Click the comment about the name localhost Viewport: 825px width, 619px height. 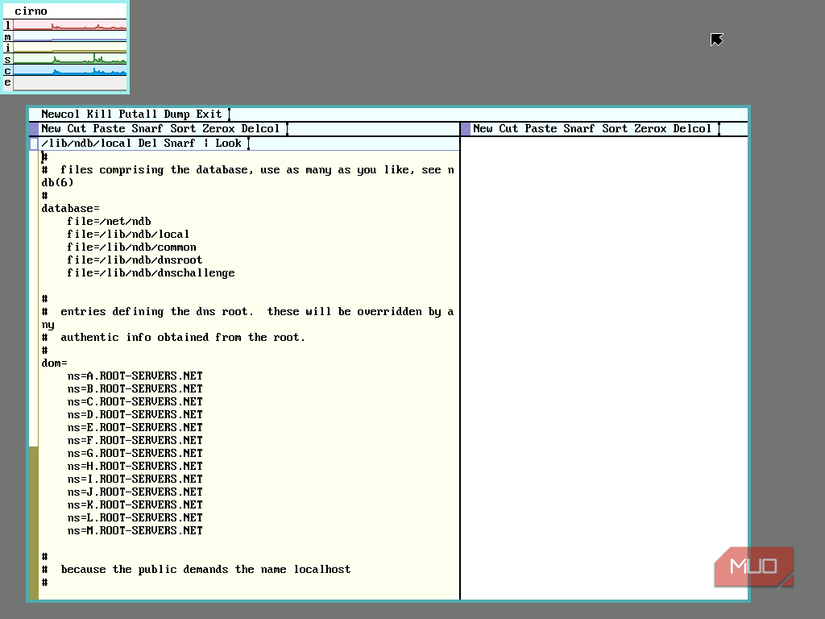[196, 570]
